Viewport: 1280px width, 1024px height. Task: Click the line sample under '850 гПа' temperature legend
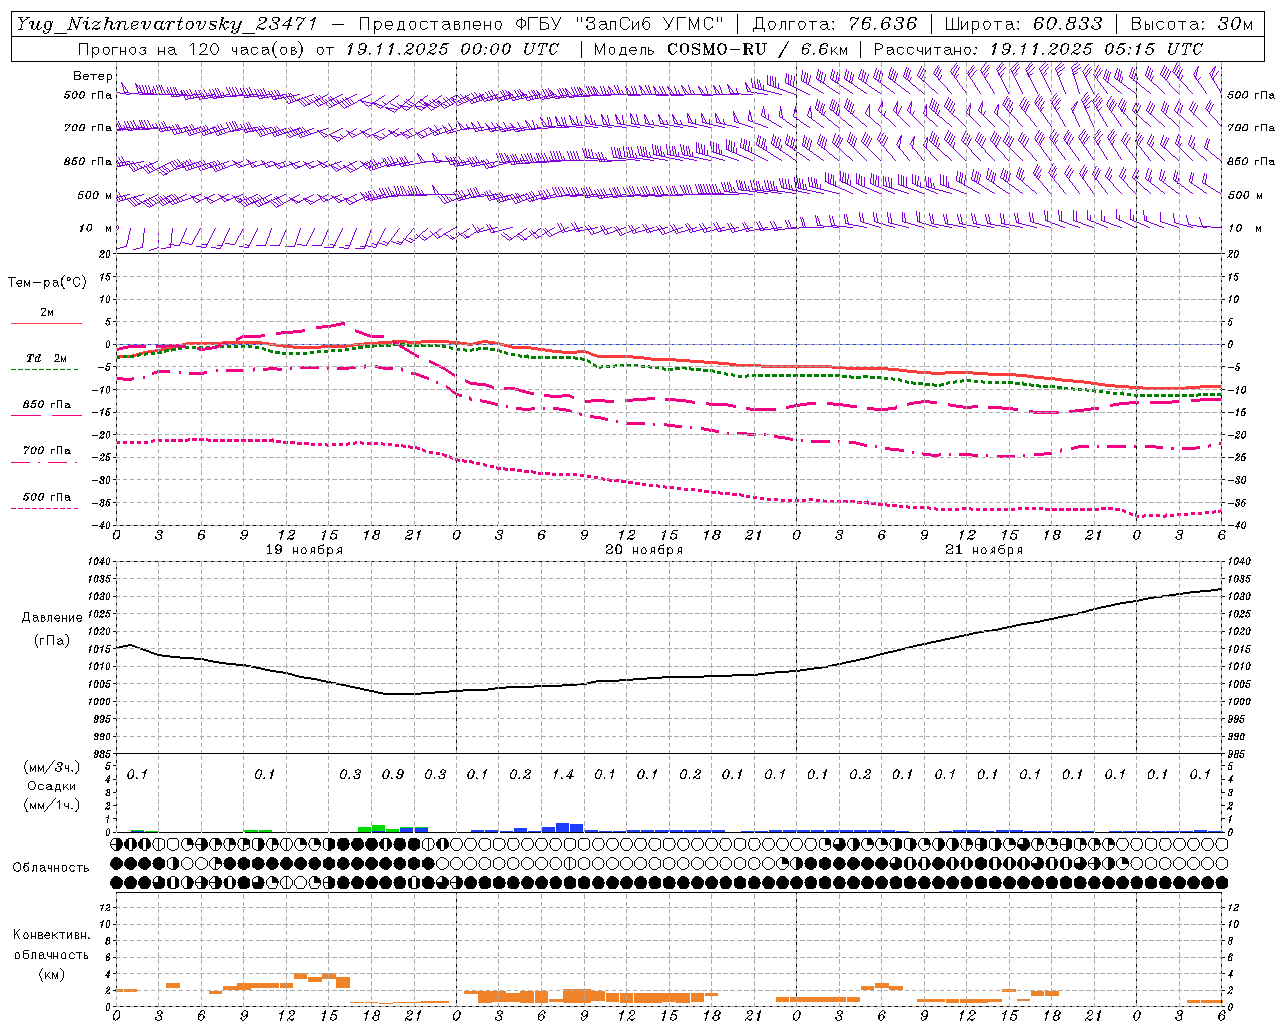46,415
